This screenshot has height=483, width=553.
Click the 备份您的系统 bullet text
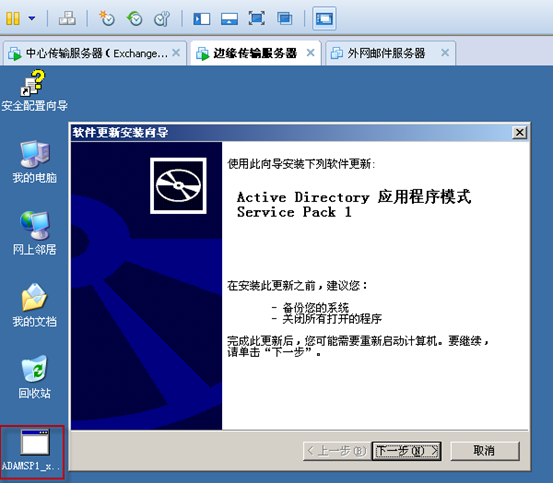(x=316, y=308)
